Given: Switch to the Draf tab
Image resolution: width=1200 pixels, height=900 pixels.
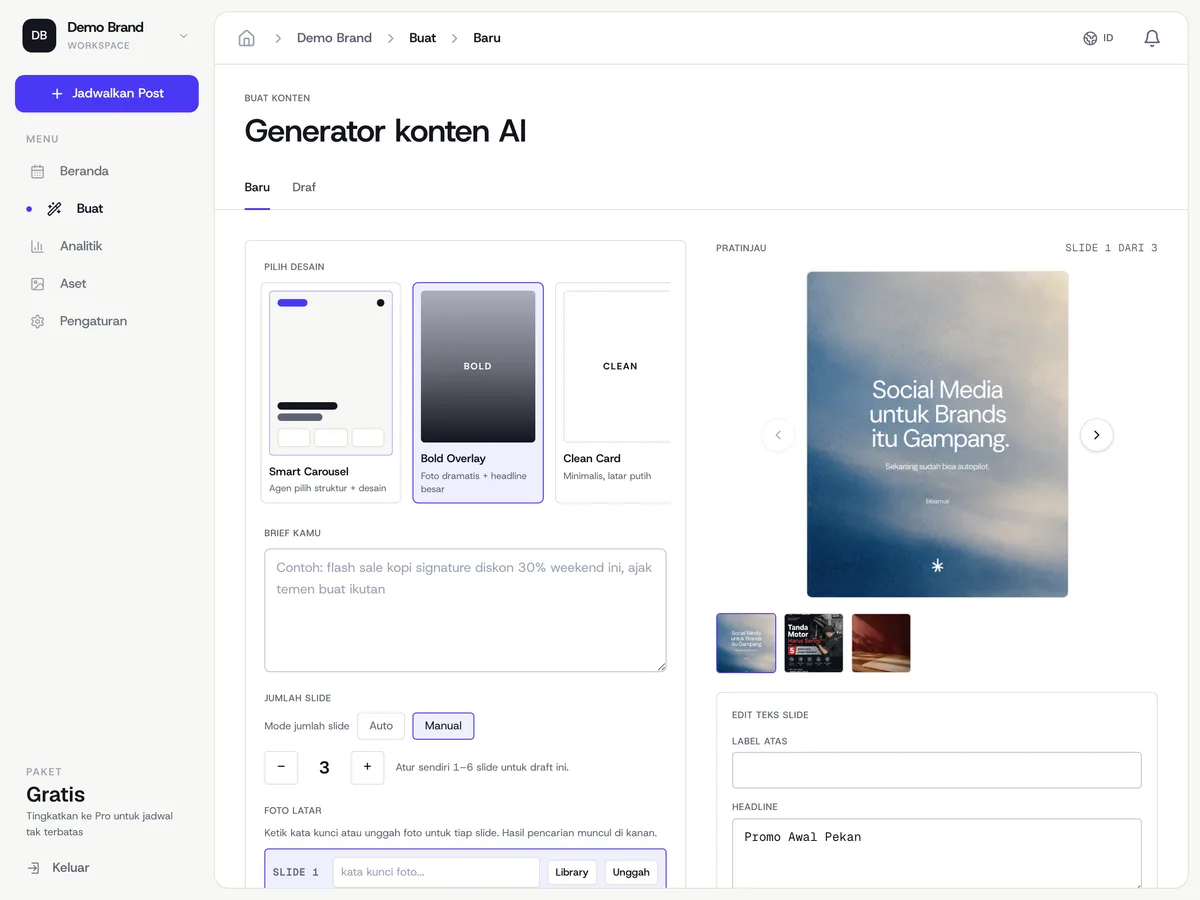Looking at the screenshot, I should 304,187.
